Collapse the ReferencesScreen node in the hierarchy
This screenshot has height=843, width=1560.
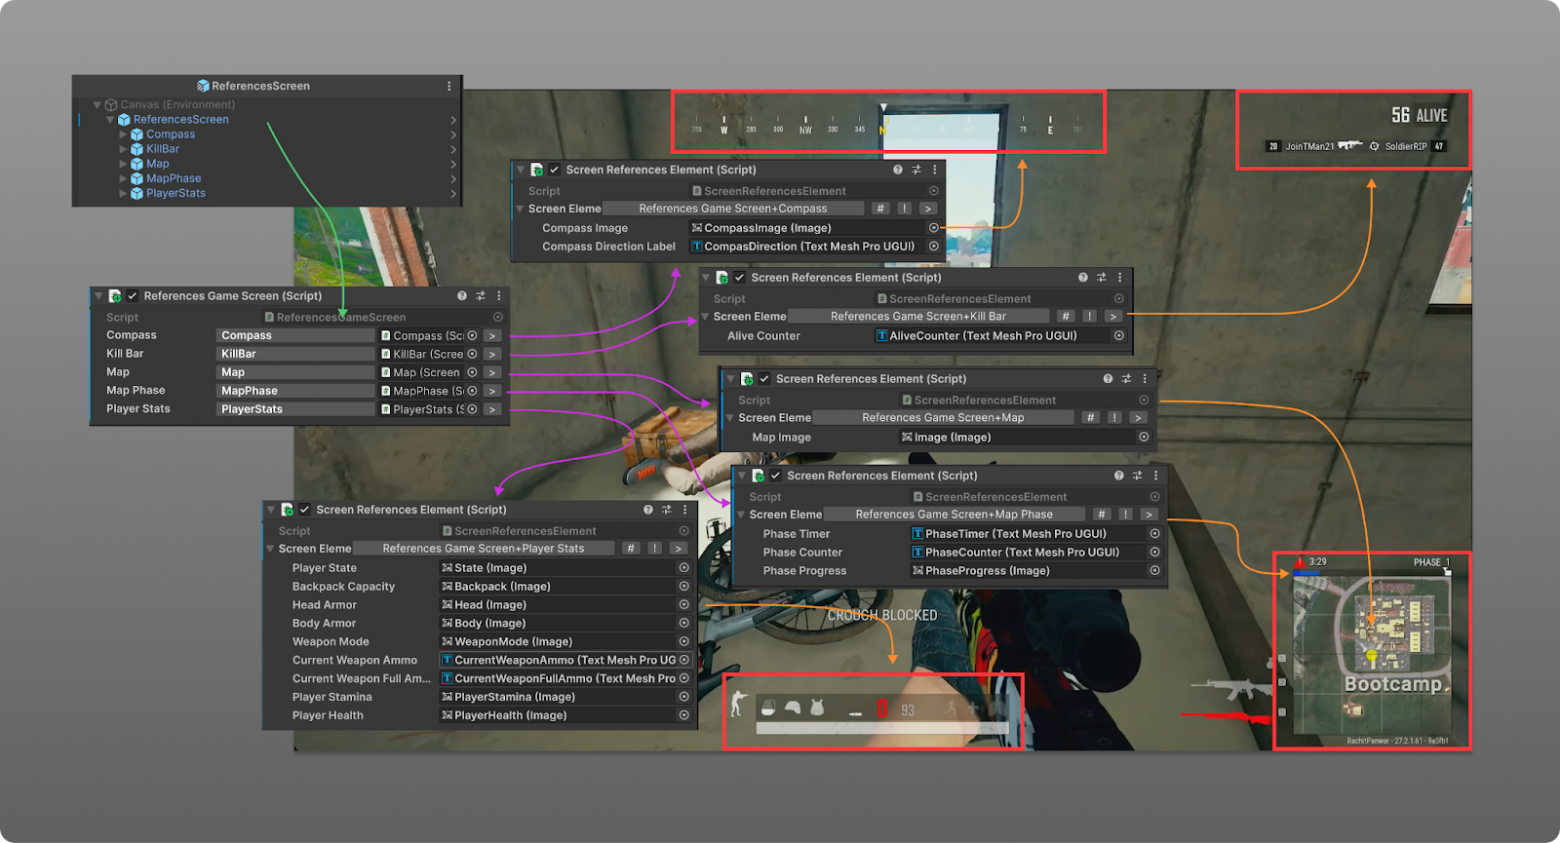[111, 119]
